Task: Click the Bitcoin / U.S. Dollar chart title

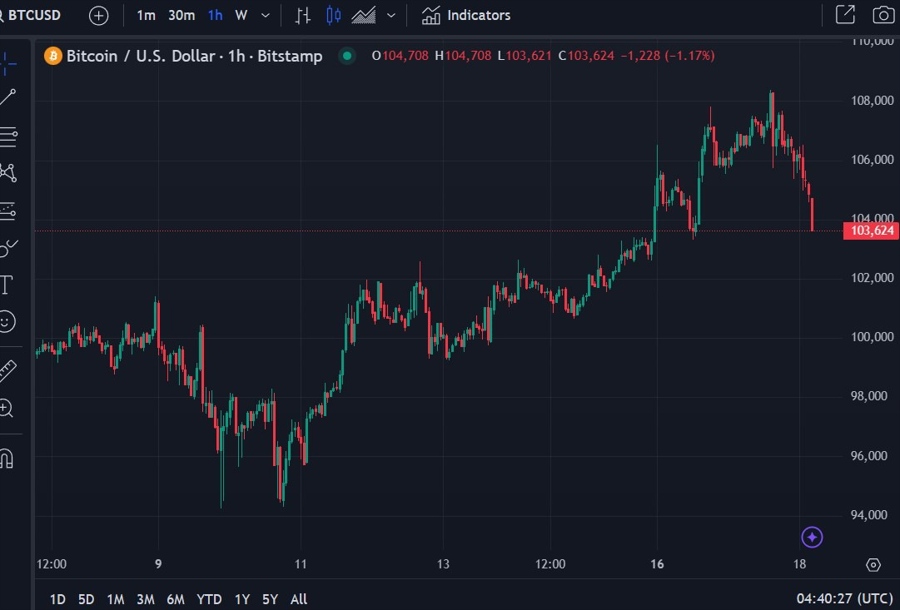Action: point(194,56)
